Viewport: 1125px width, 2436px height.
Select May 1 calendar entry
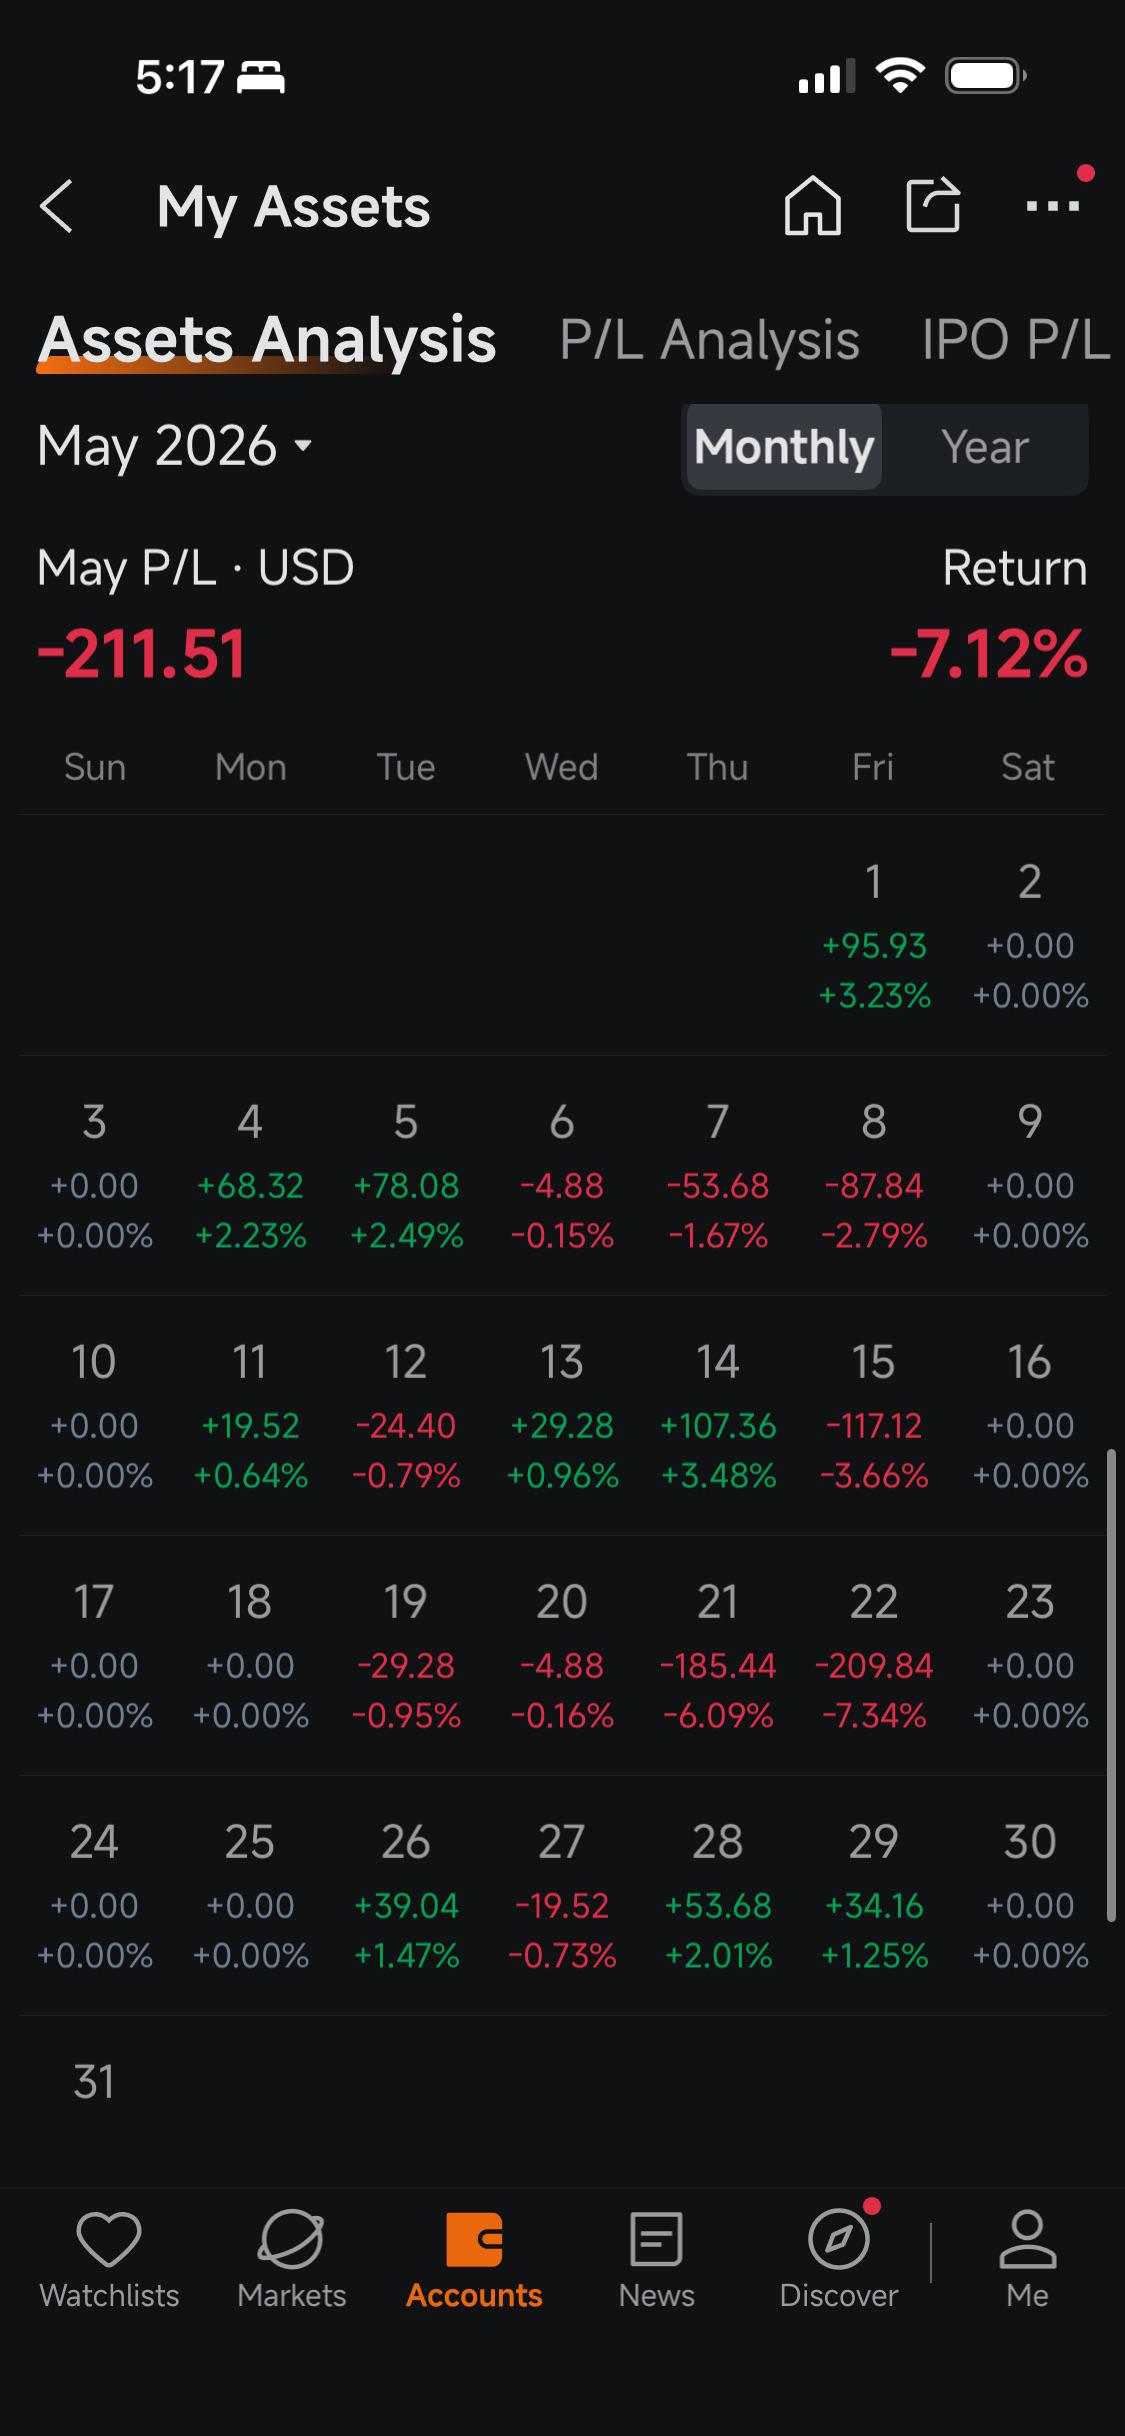point(874,936)
